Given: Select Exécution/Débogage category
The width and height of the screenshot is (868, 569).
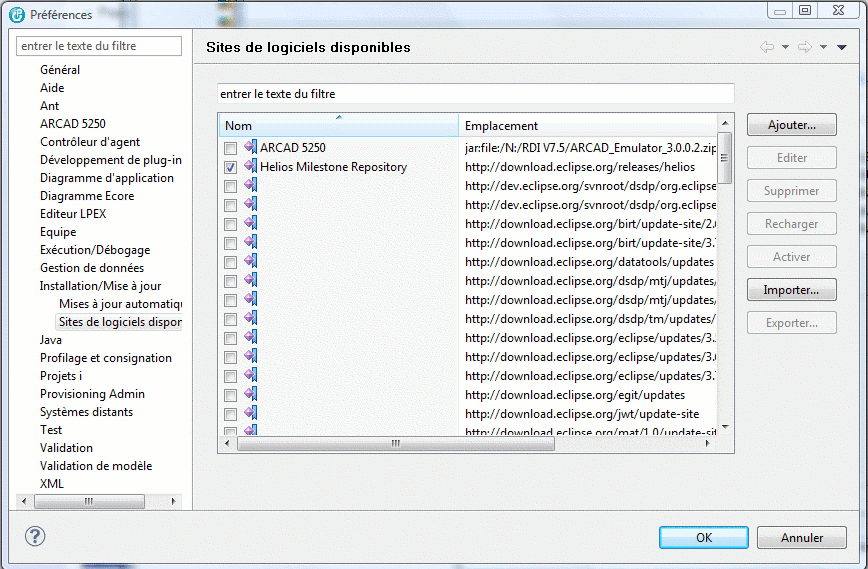Looking at the screenshot, I should (x=95, y=250).
